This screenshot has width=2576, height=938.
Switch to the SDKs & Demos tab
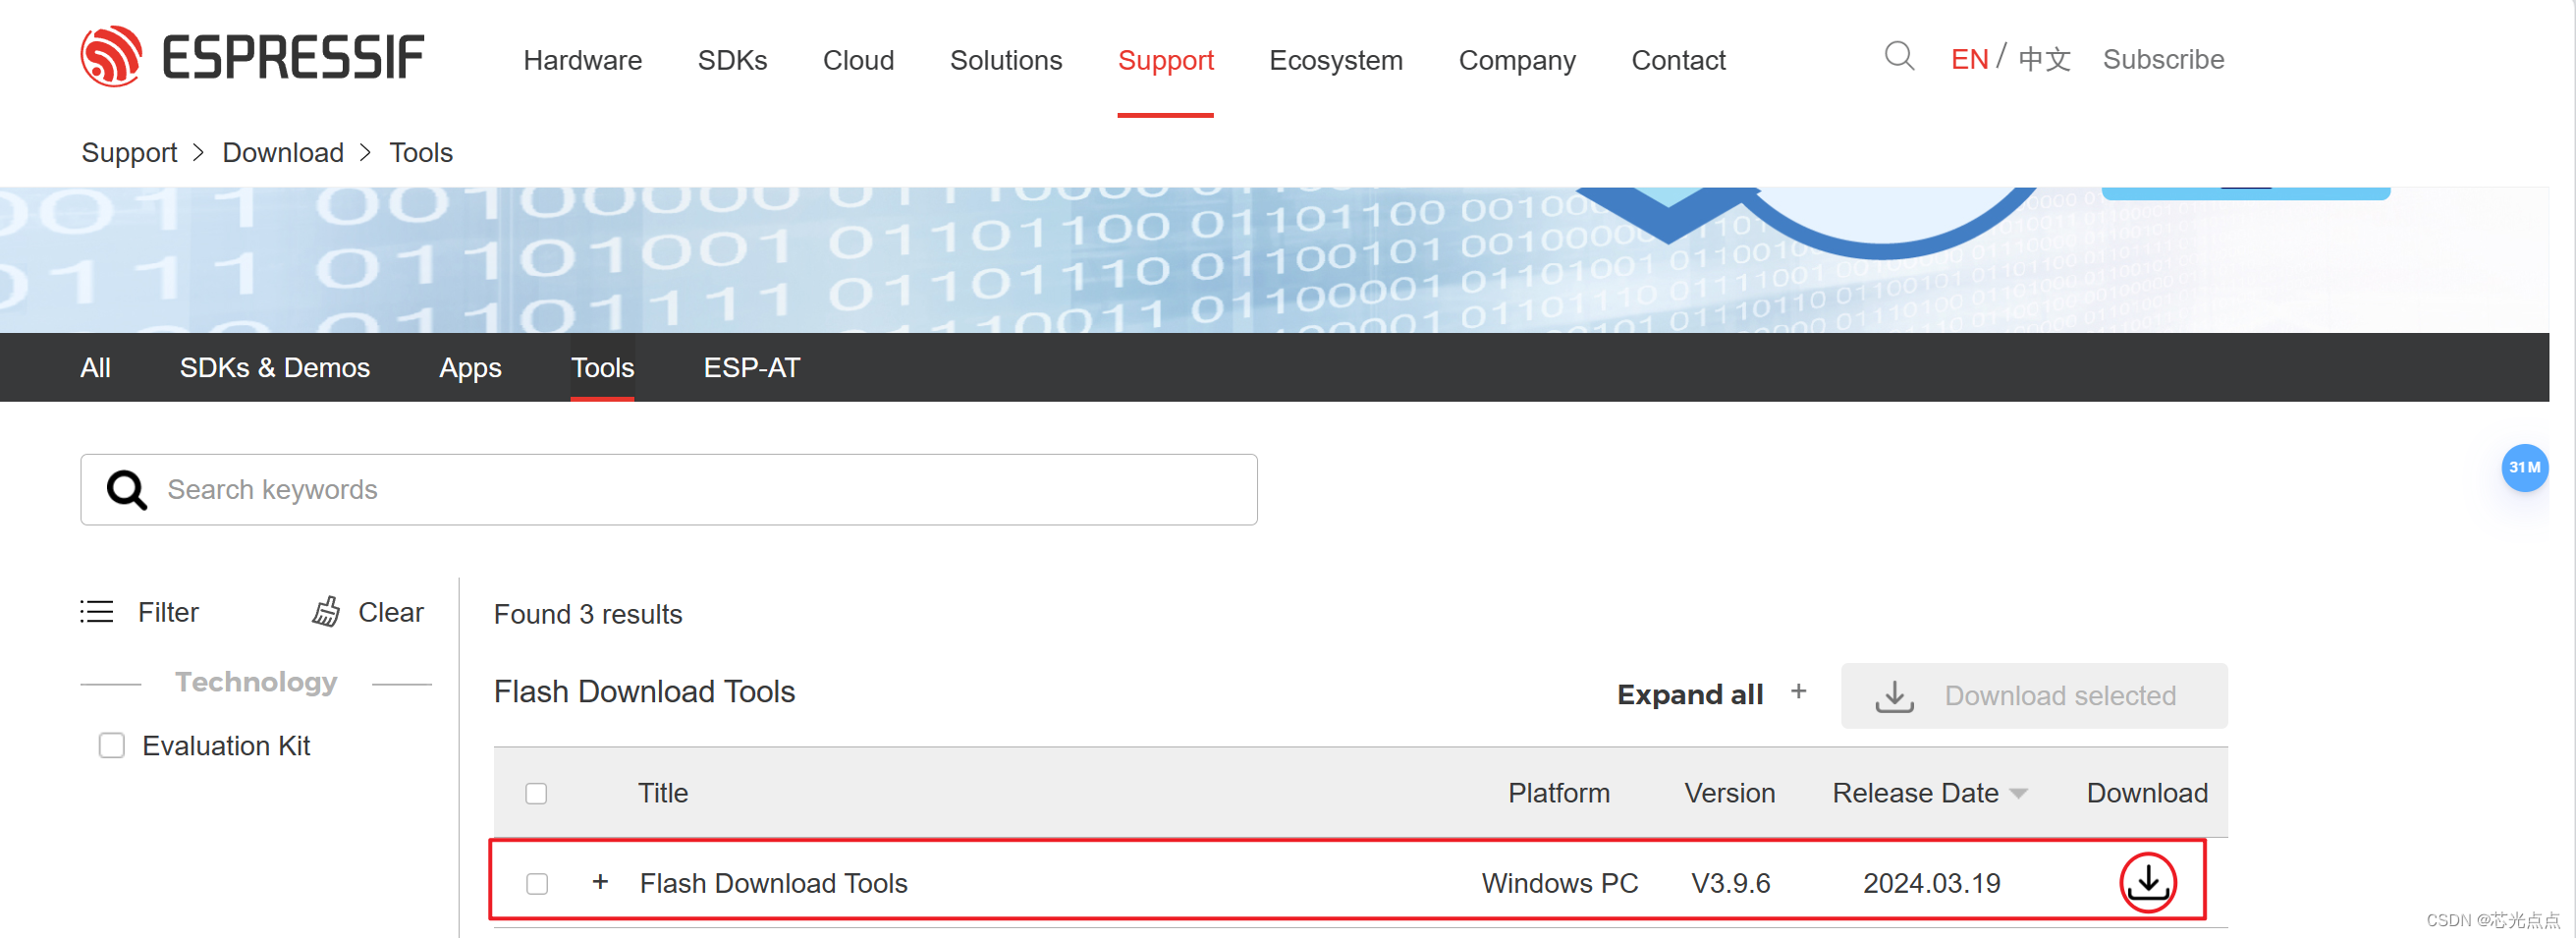[x=275, y=368]
